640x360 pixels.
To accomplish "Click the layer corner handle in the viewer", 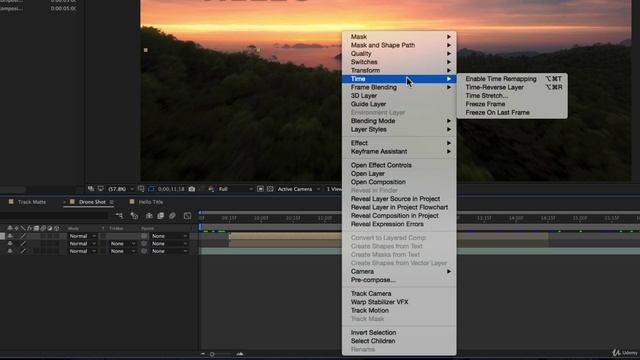I will pyautogui.click(x=146, y=50).
